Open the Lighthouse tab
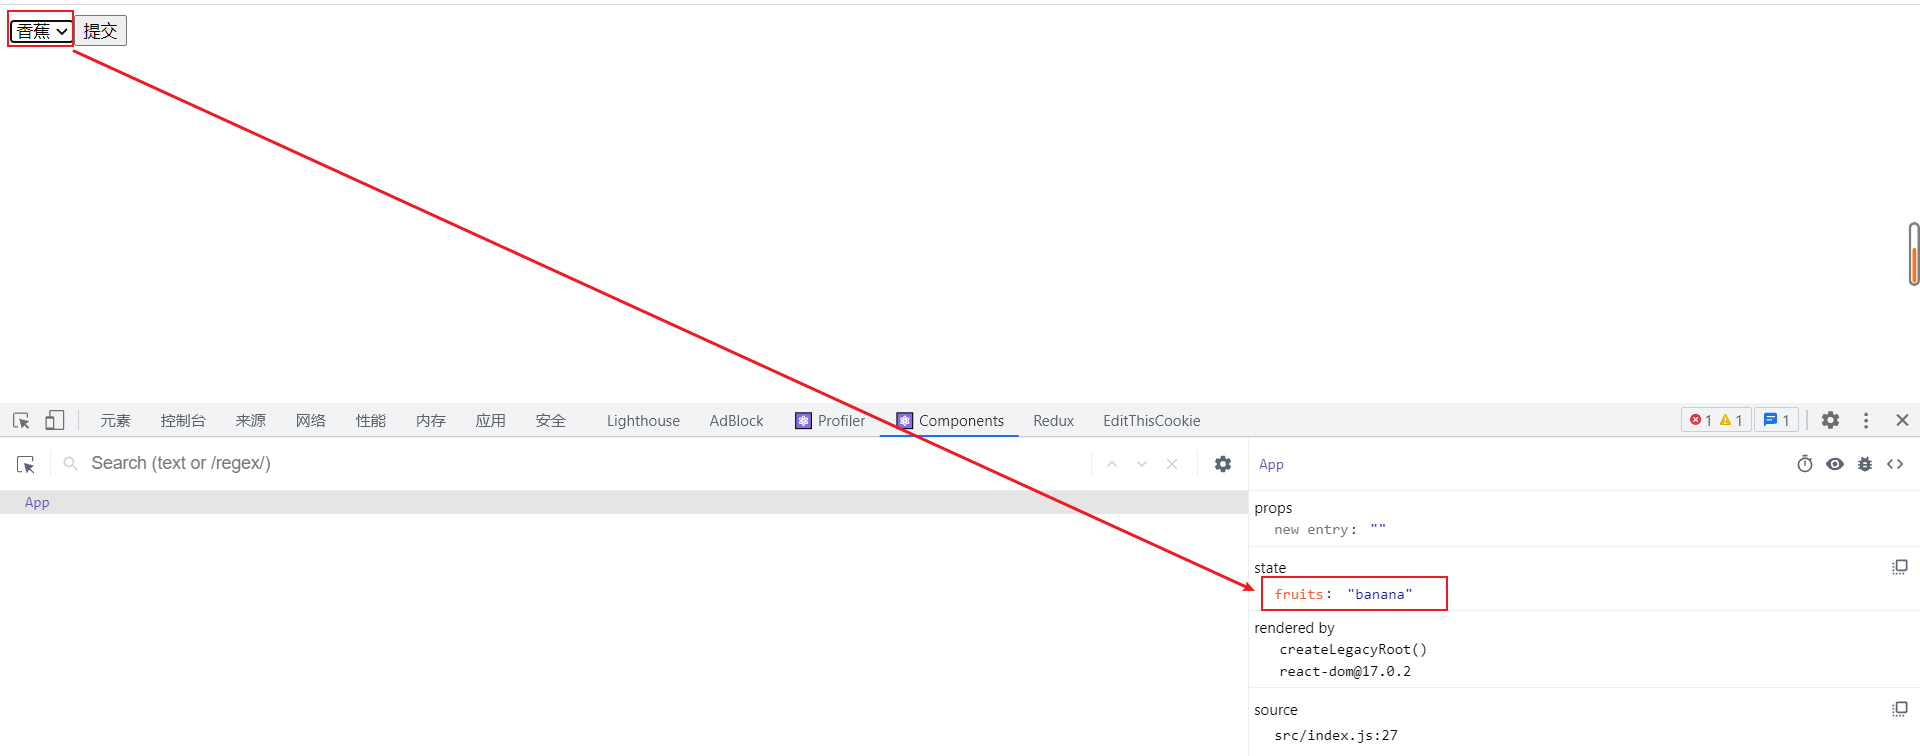Screen dimensions: 1920x756 643,421
